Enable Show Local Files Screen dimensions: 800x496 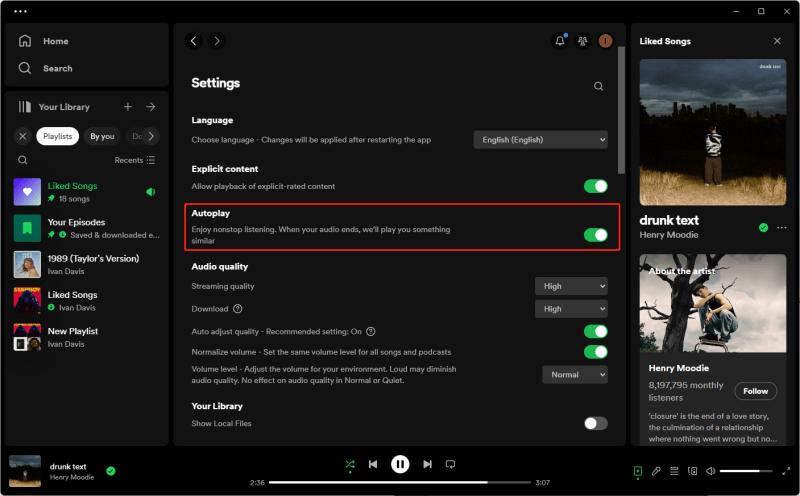coord(595,424)
